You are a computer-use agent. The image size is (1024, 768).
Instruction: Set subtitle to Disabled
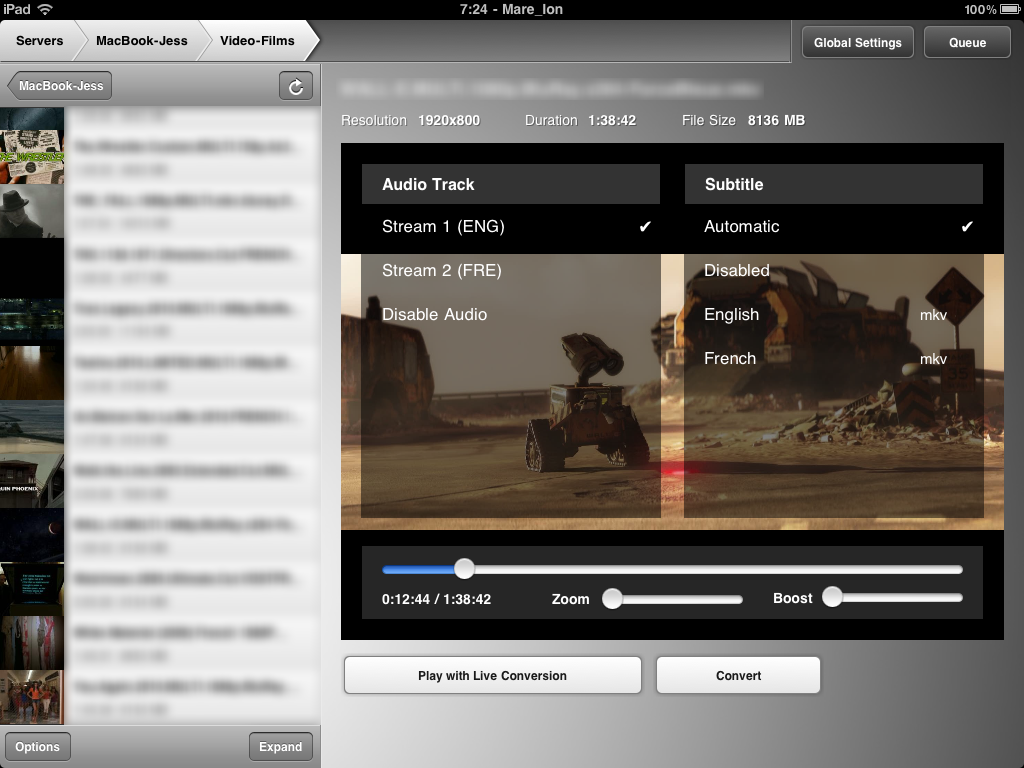833,270
